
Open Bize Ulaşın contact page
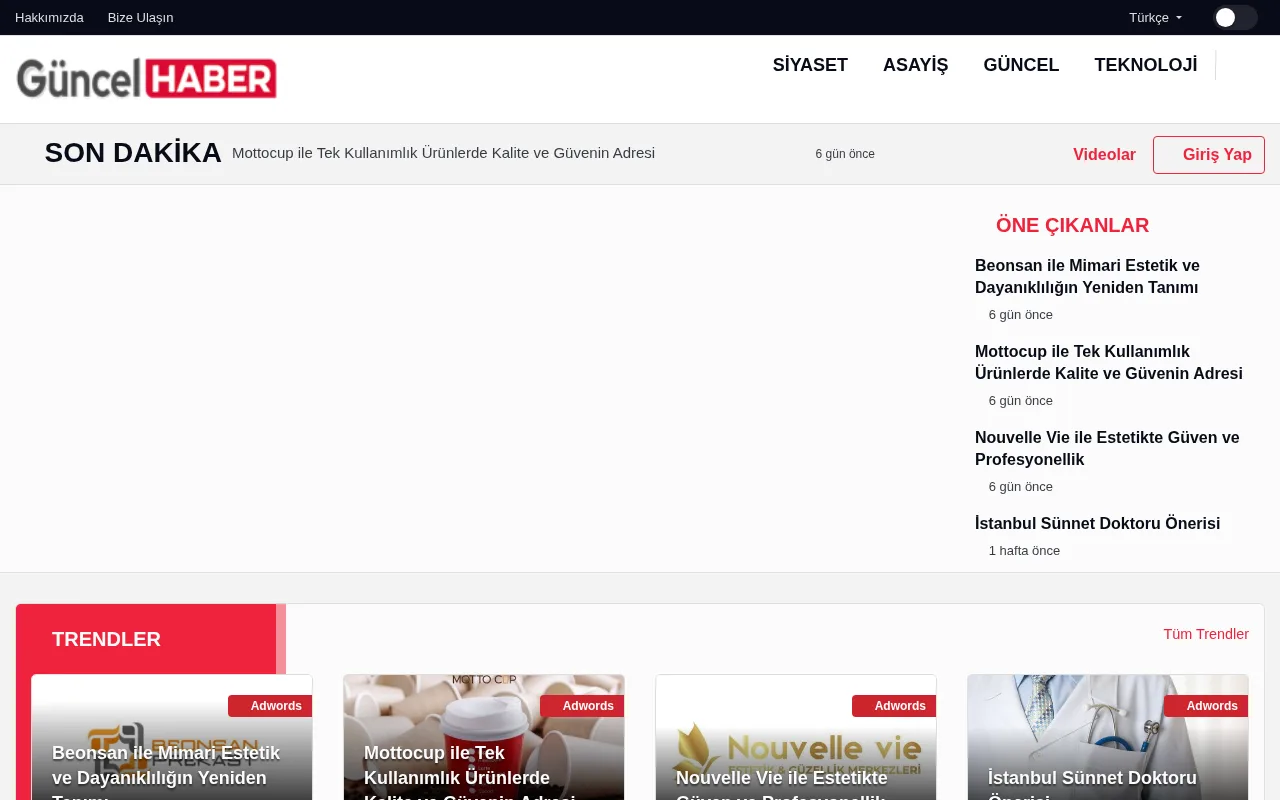tap(140, 17)
